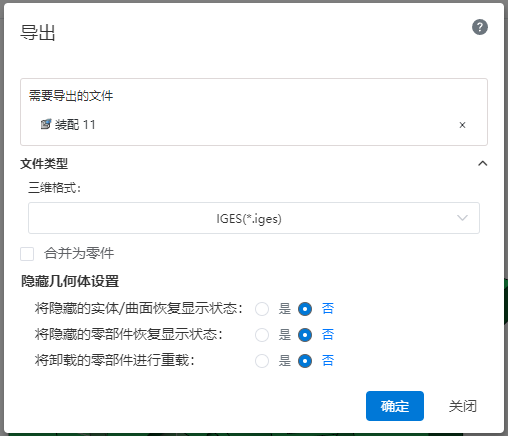The image size is (508, 436).
Task: Click the arrow of 三维格式 combo box
Action: [x=462, y=218]
